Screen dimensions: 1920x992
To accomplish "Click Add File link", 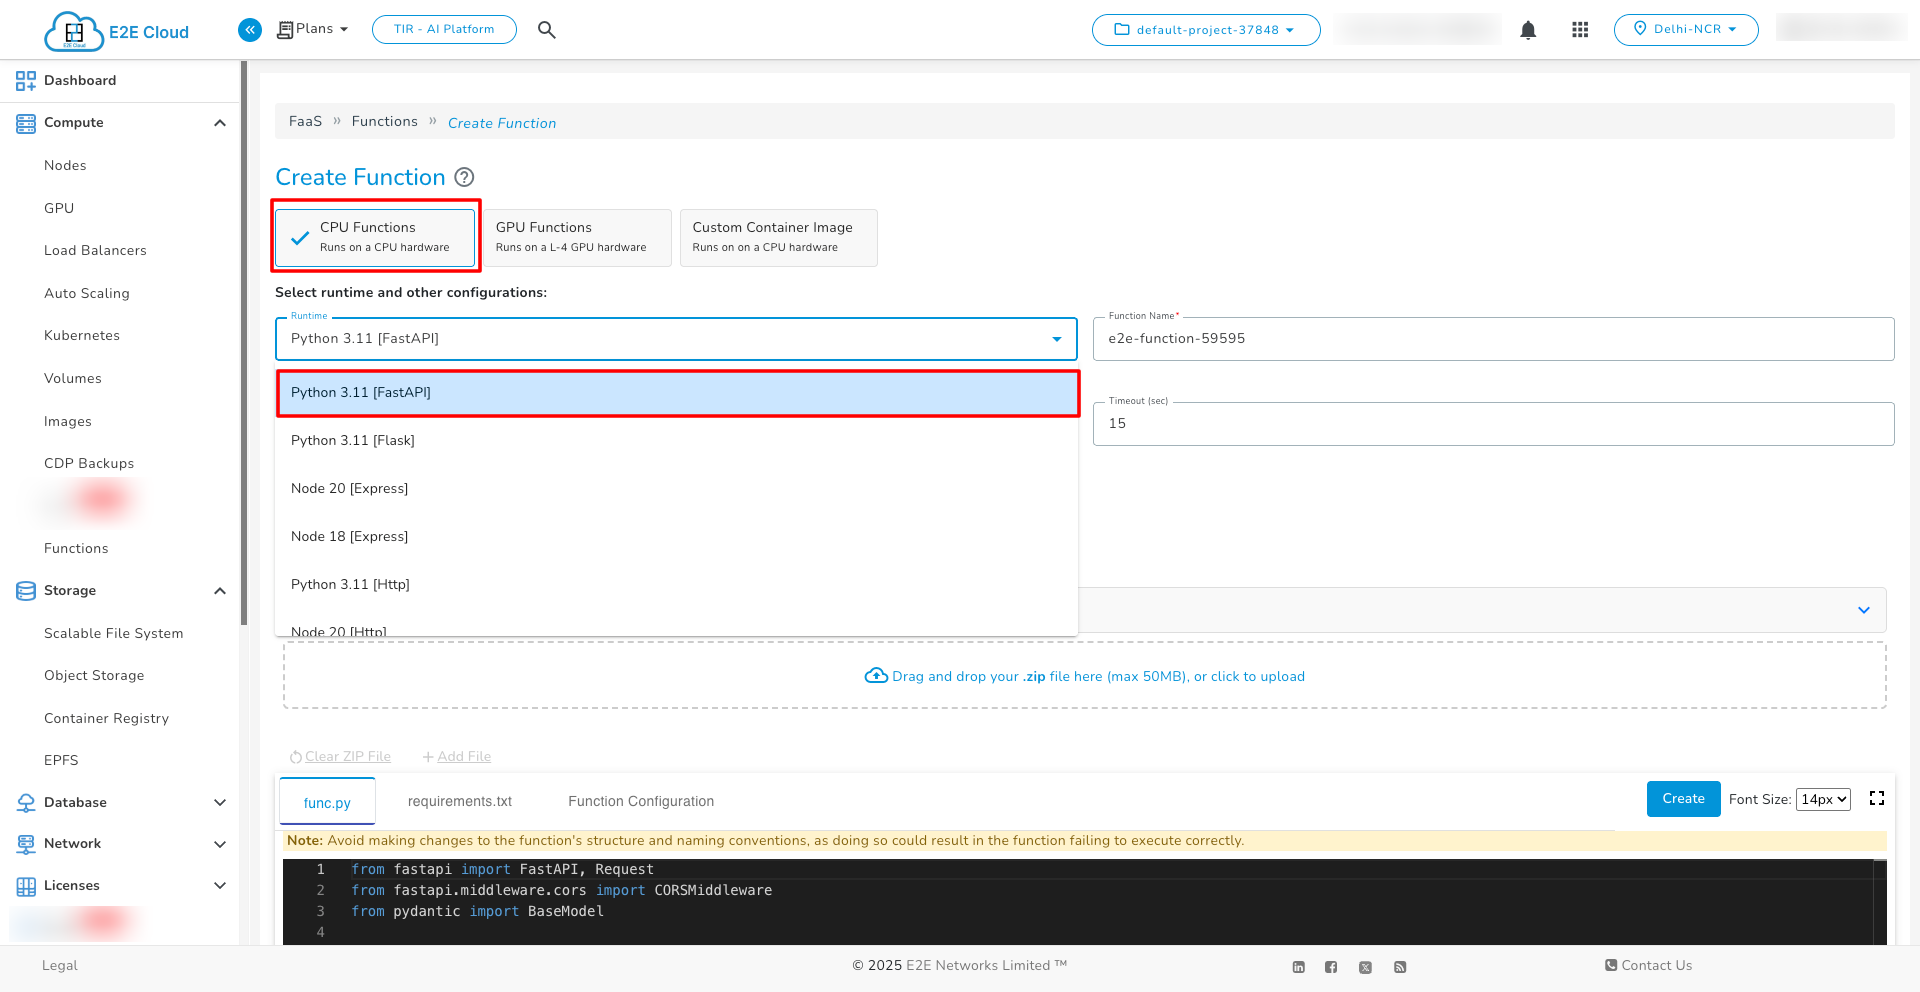I will [x=457, y=757].
